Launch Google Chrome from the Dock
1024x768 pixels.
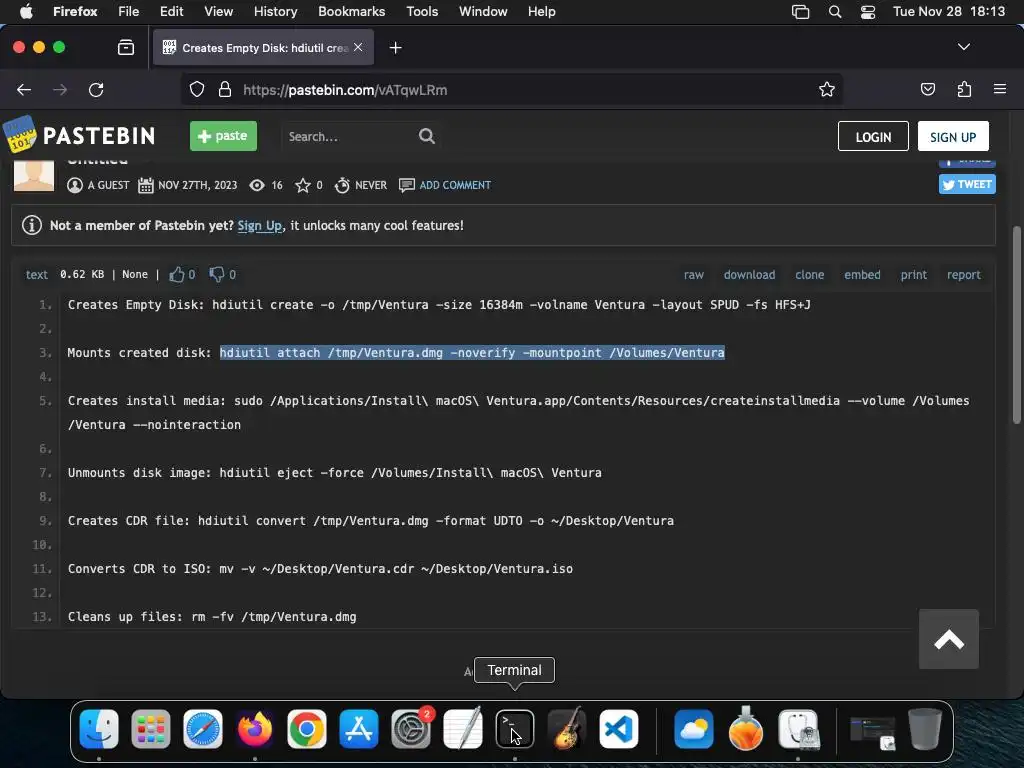(x=306, y=729)
